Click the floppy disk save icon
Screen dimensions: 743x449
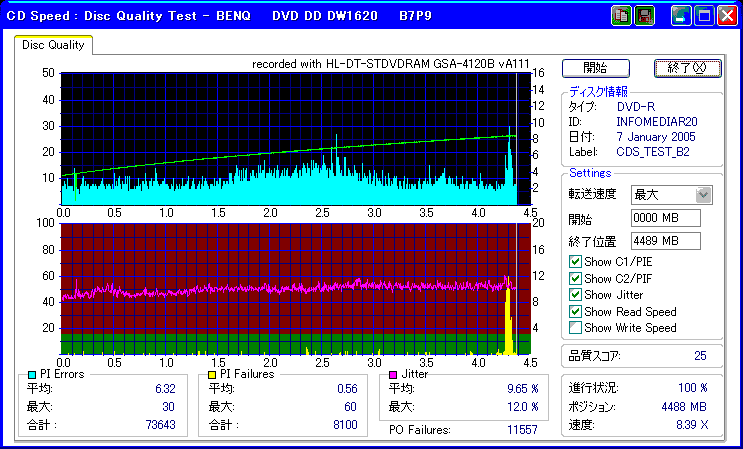(644, 16)
